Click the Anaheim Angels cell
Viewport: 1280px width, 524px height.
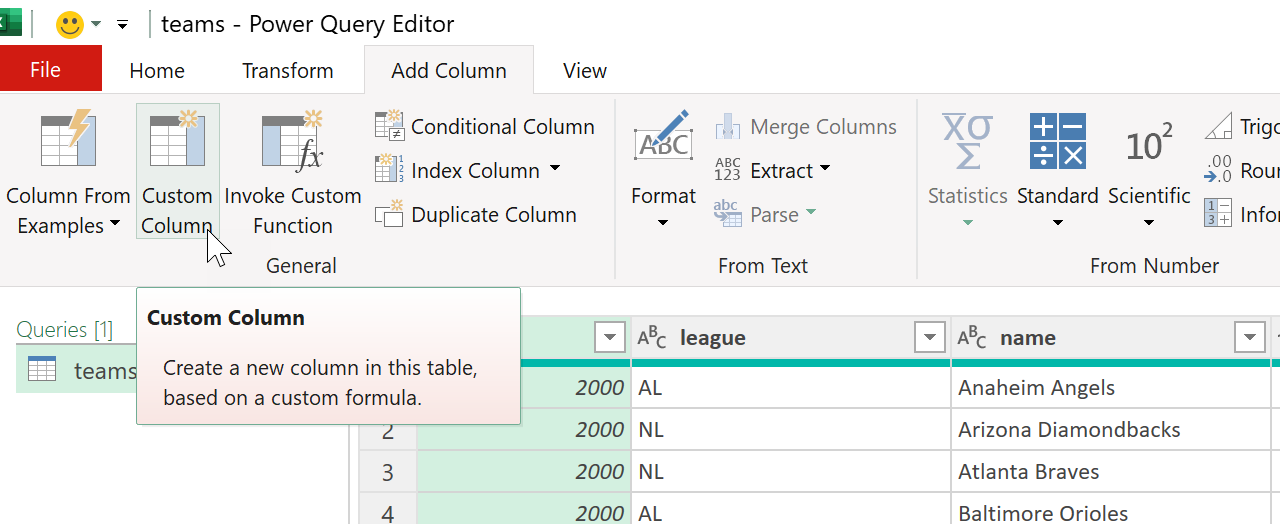[x=1036, y=388]
